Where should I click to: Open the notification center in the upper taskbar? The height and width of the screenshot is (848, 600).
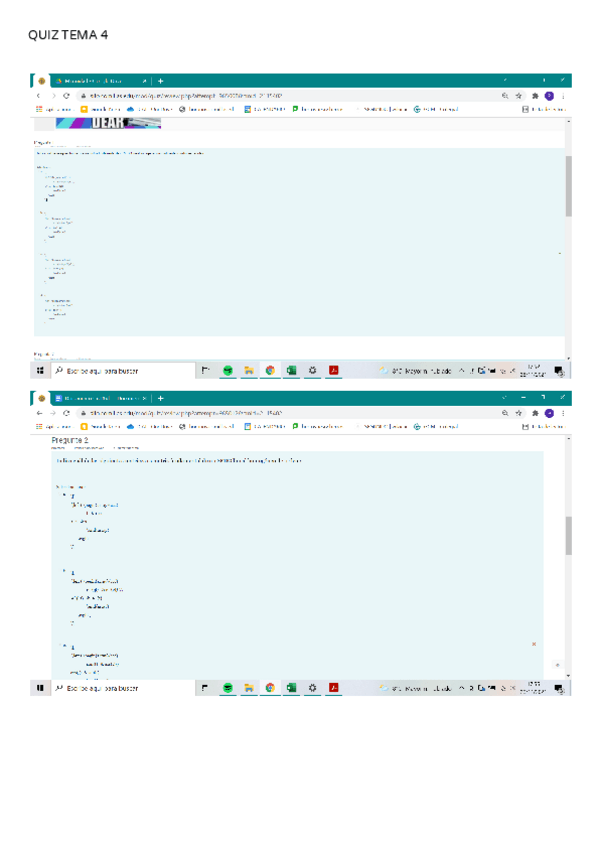pos(559,371)
